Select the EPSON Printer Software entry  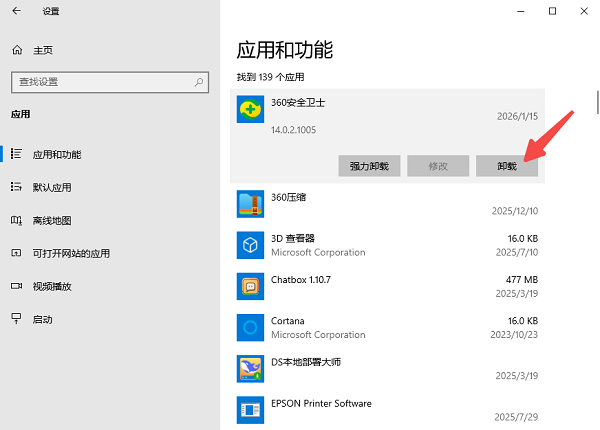point(387,410)
